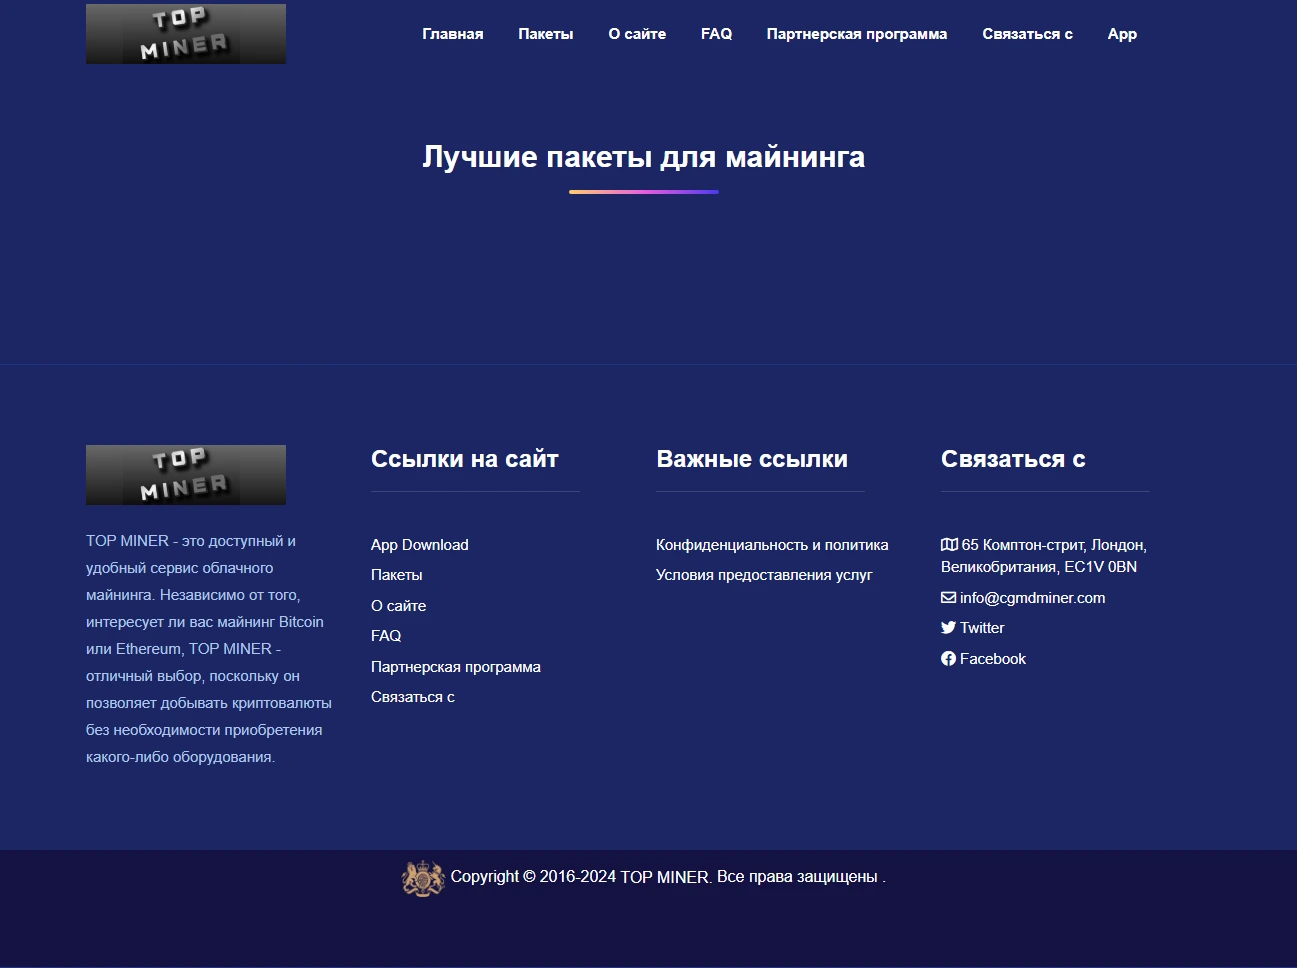1297x968 pixels.
Task: Click the info@cgmdminer.com email link
Action: tap(1032, 598)
